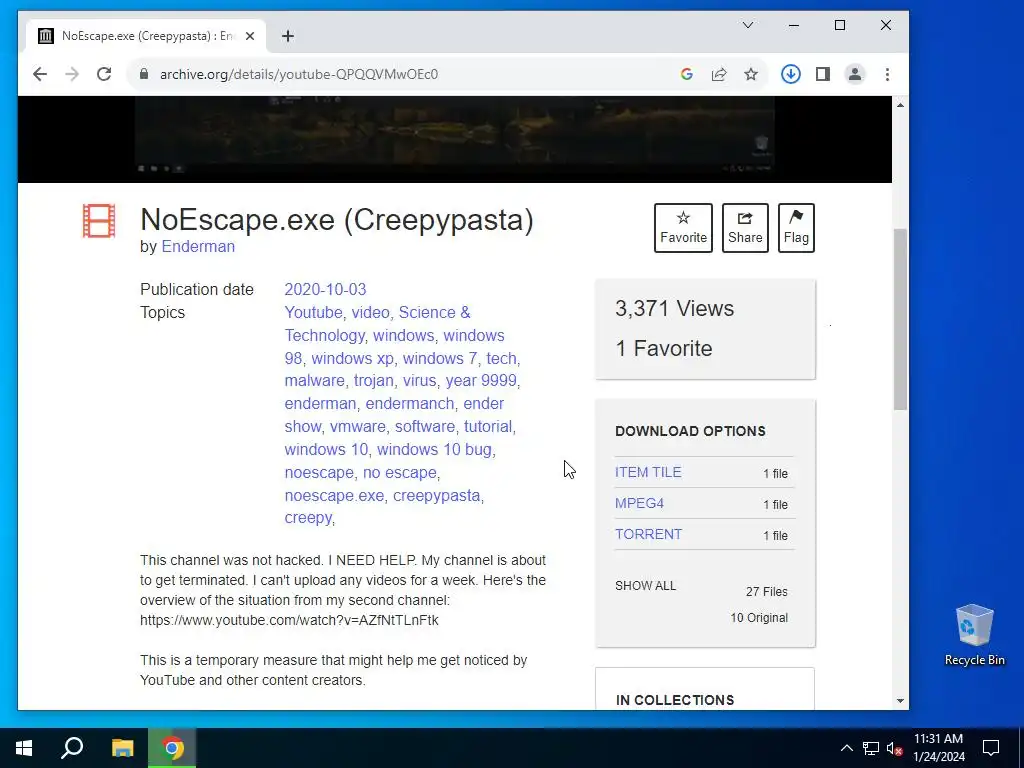
Task: Click the address bar URL
Action: 299,74
